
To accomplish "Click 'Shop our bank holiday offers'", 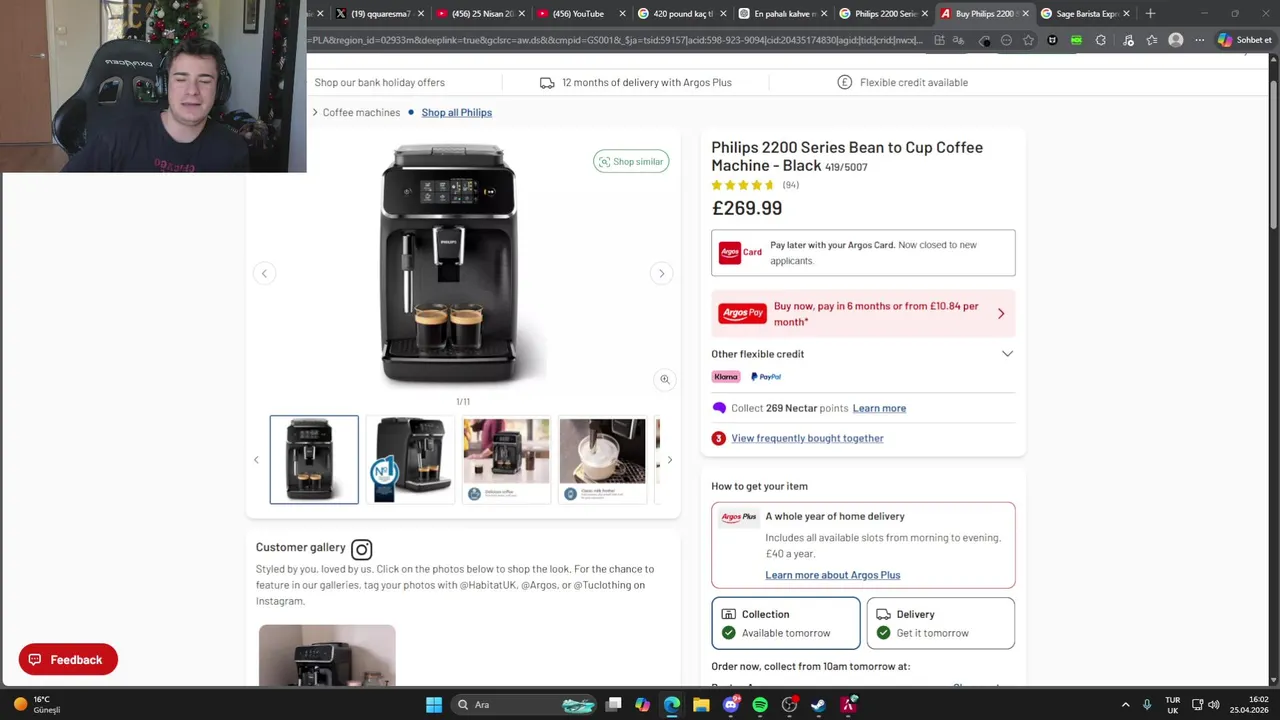I will click(x=379, y=82).
